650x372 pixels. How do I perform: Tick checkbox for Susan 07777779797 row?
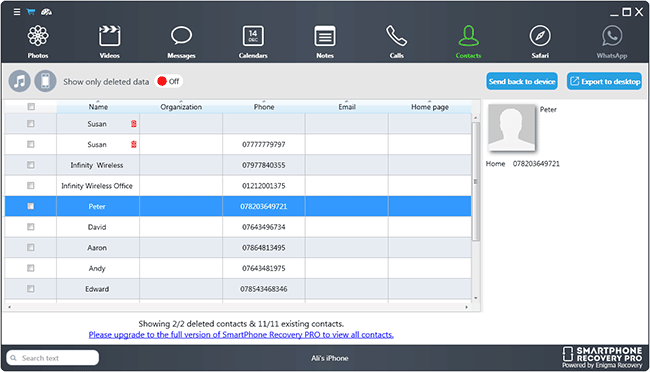click(31, 144)
